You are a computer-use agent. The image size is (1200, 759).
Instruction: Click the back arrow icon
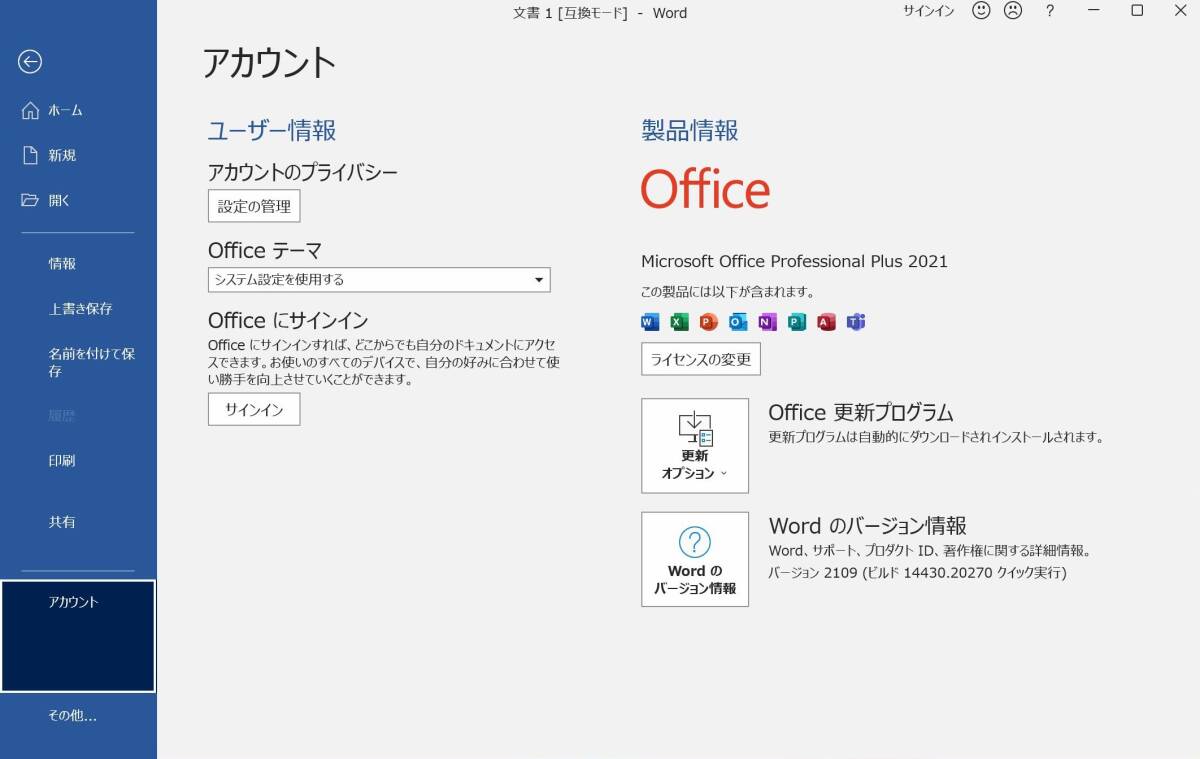coord(30,62)
